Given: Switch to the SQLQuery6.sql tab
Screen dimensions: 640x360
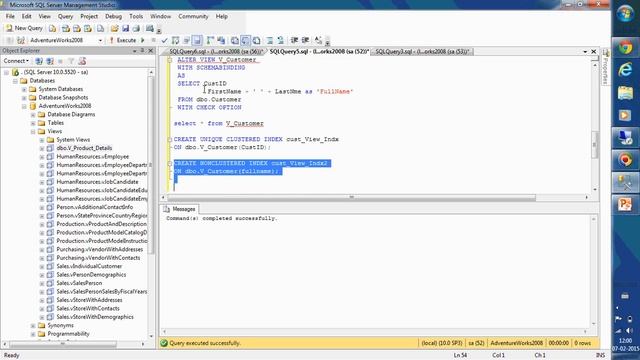Looking at the screenshot, I should [x=216, y=51].
